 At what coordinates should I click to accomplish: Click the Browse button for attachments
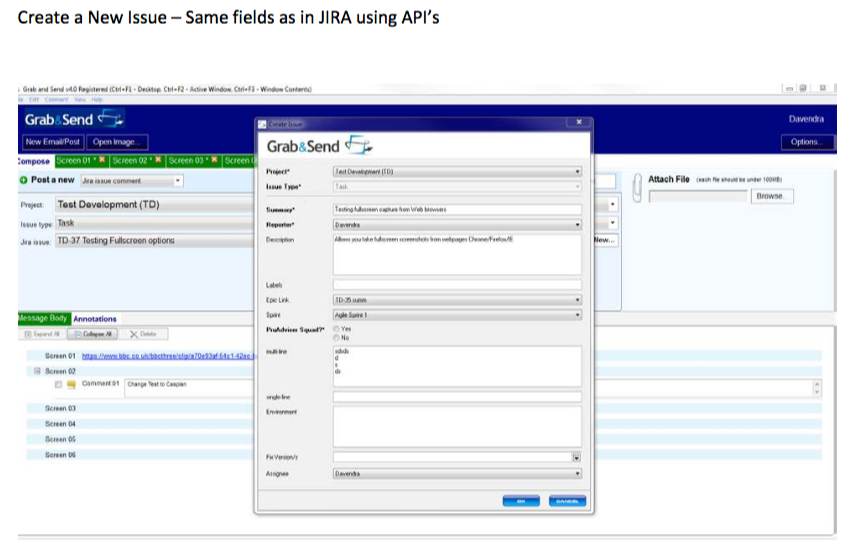click(x=772, y=196)
